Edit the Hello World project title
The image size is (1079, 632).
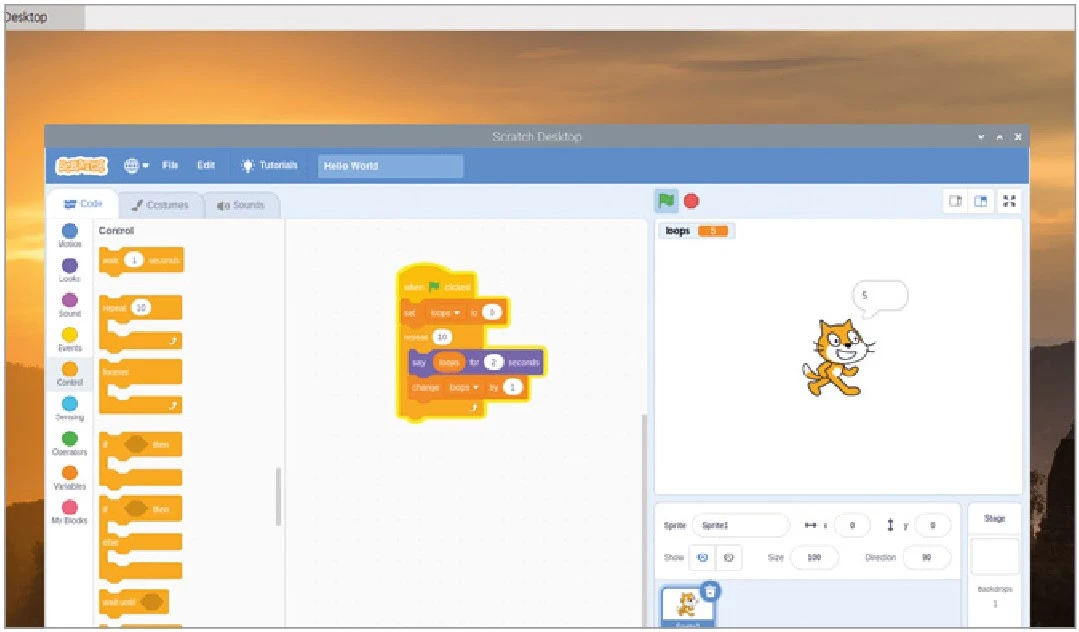point(390,166)
